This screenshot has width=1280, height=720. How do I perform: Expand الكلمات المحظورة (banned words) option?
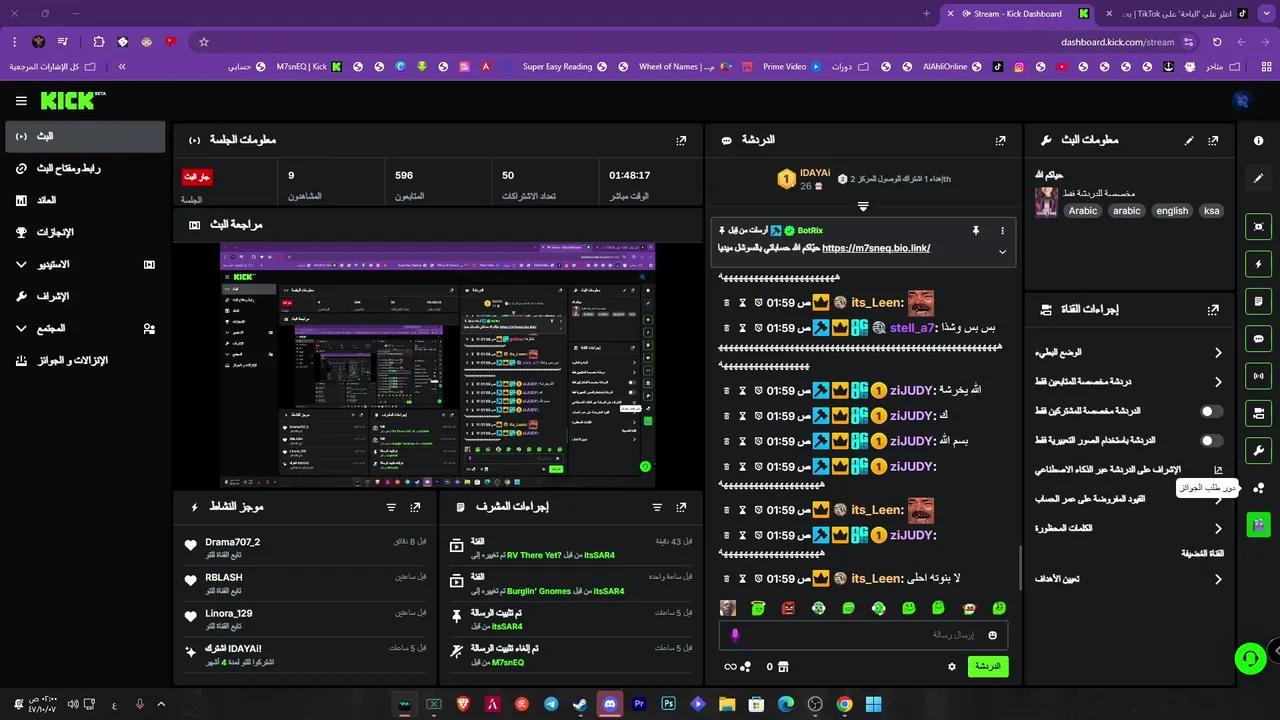click(1218, 528)
